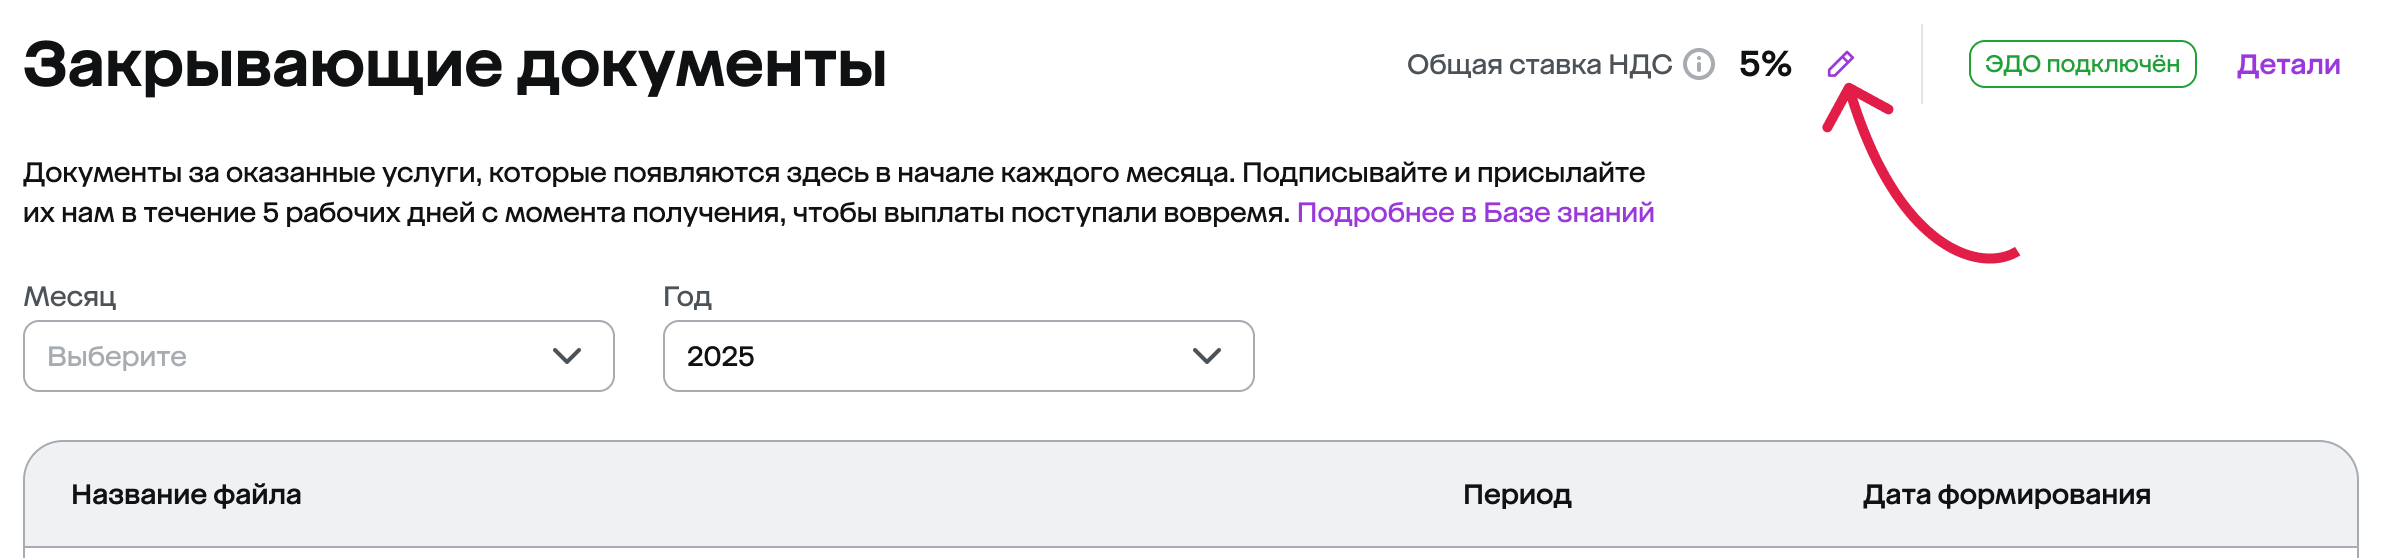Screen dimensions: 2396x558
Task: Click the info icon beside Общая ставка НДС
Action: pos(1698,64)
